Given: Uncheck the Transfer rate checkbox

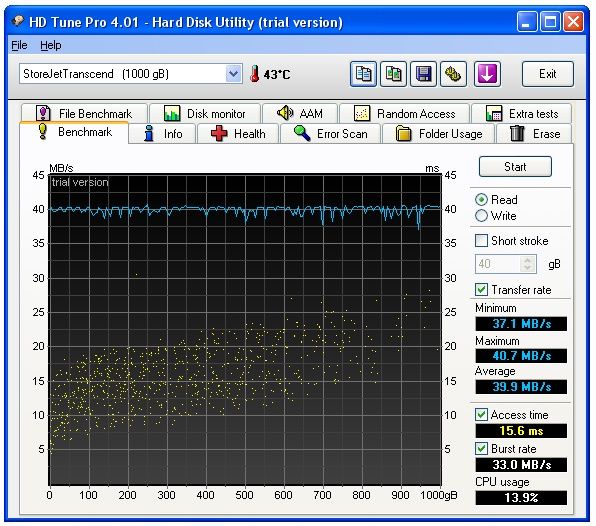Looking at the screenshot, I should coord(481,290).
